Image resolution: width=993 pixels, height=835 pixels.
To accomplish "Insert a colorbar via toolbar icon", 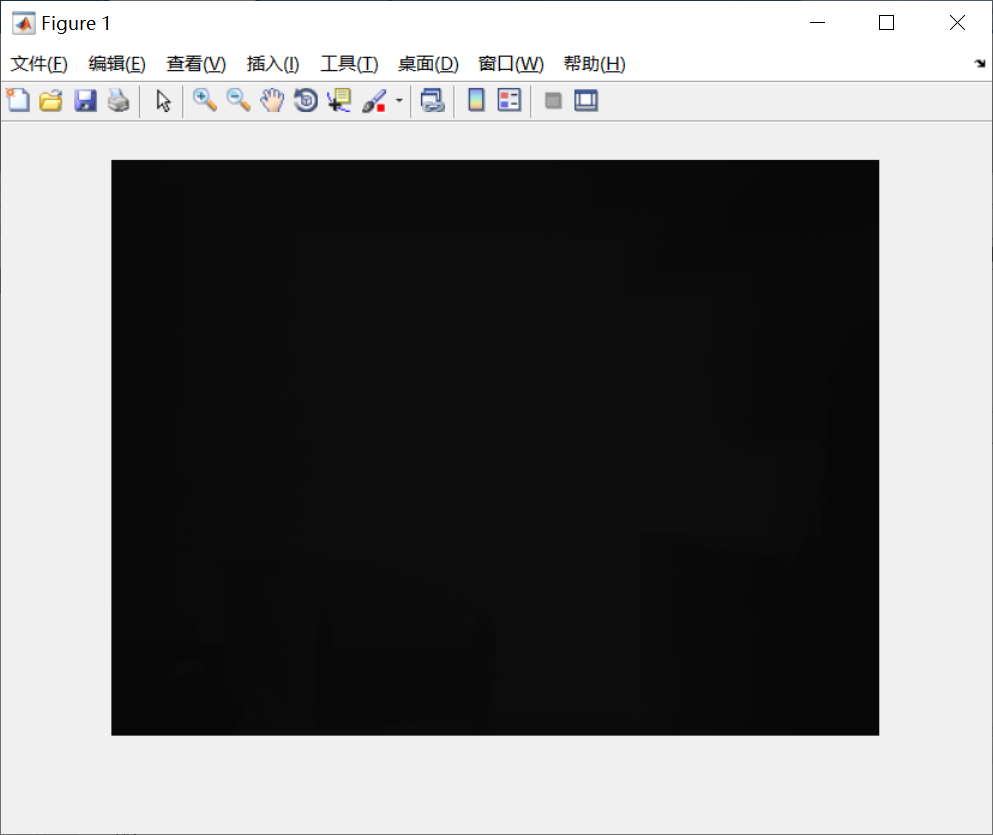I will [x=476, y=100].
